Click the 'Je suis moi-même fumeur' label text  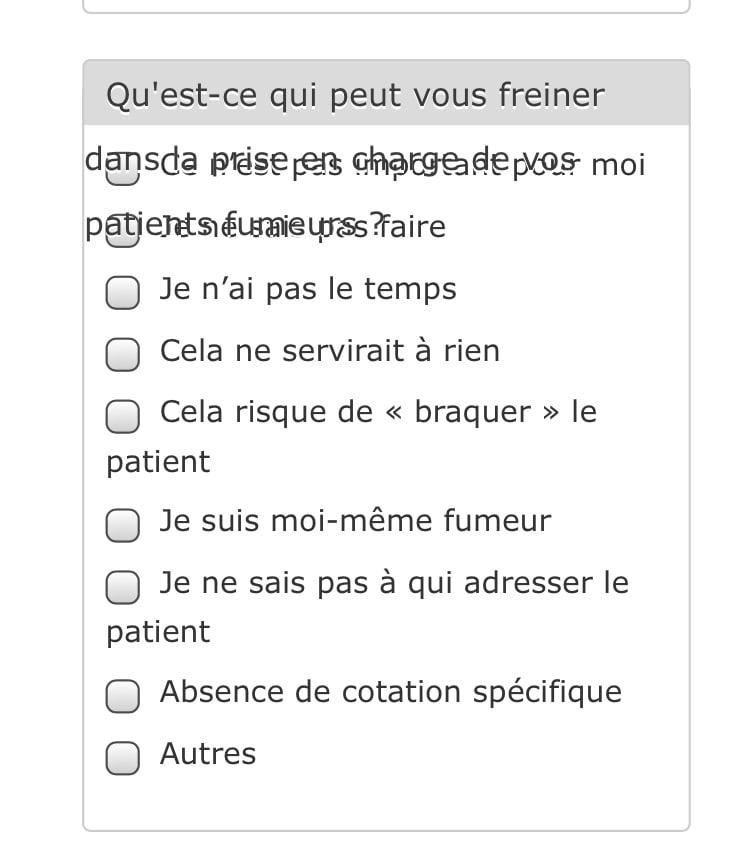[x=355, y=522]
